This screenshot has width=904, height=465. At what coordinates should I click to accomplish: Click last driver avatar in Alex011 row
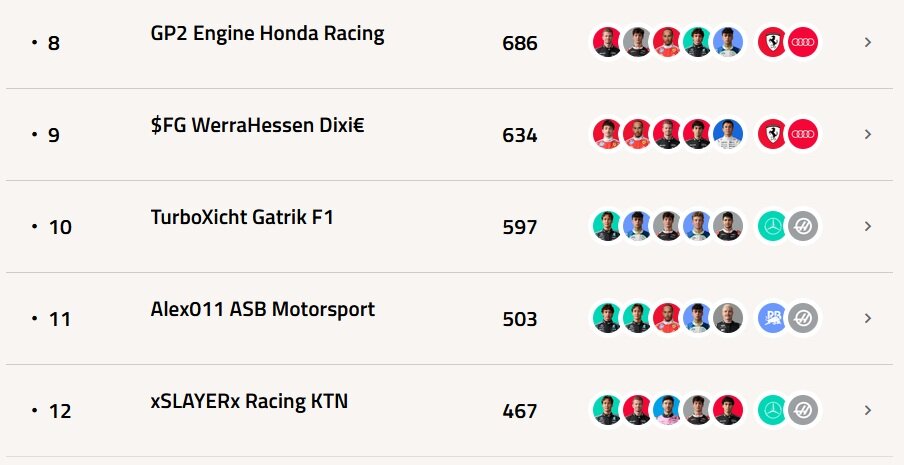click(x=728, y=318)
